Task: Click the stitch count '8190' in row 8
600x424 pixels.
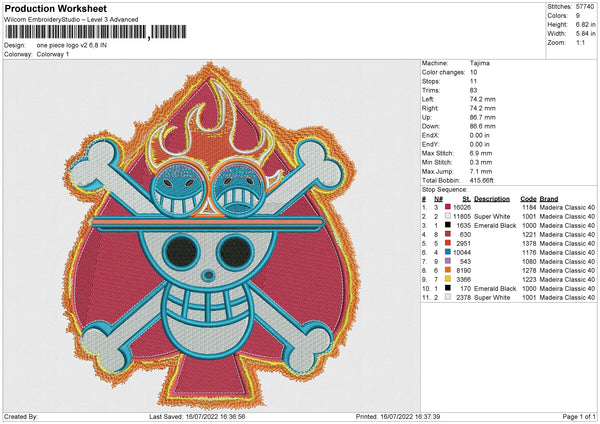Action: pyautogui.click(x=463, y=271)
